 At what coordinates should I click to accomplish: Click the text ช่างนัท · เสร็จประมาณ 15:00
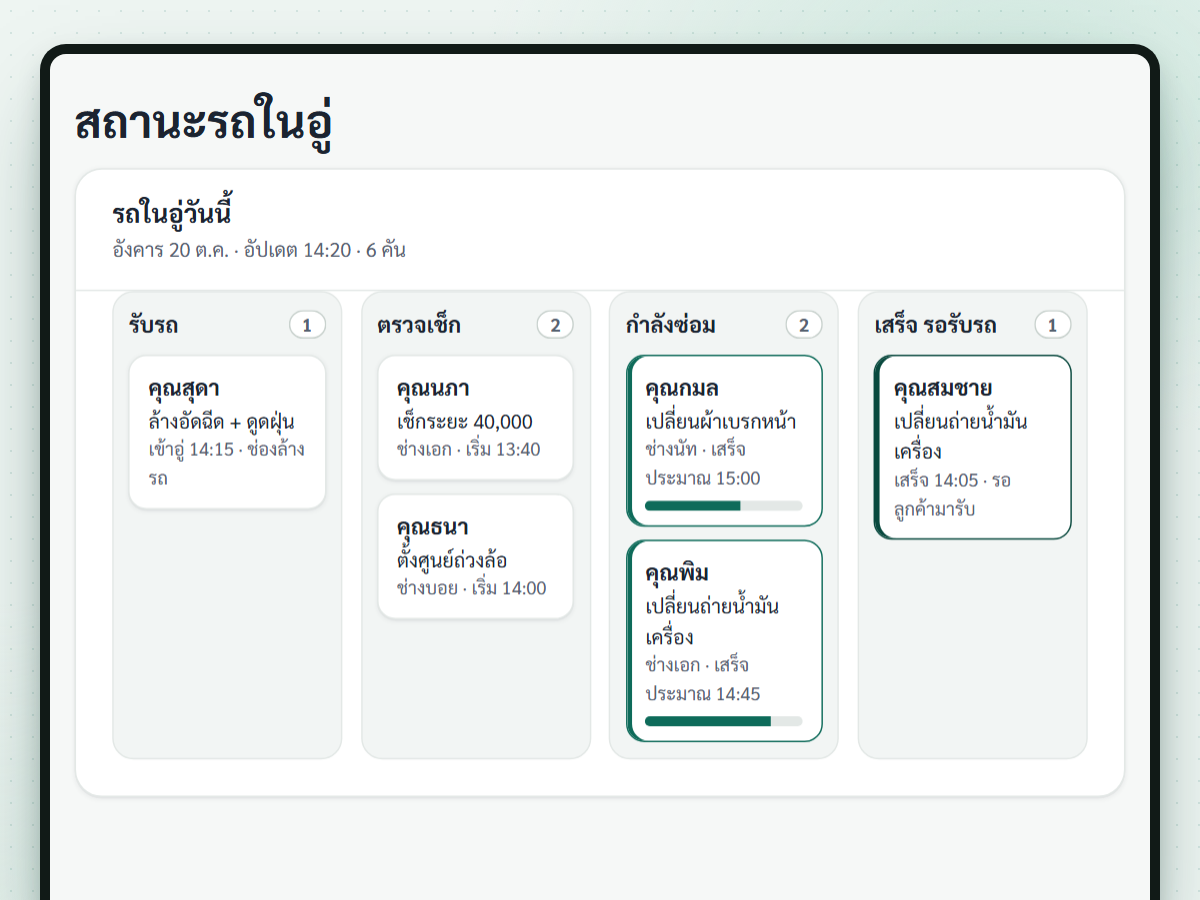point(703,464)
